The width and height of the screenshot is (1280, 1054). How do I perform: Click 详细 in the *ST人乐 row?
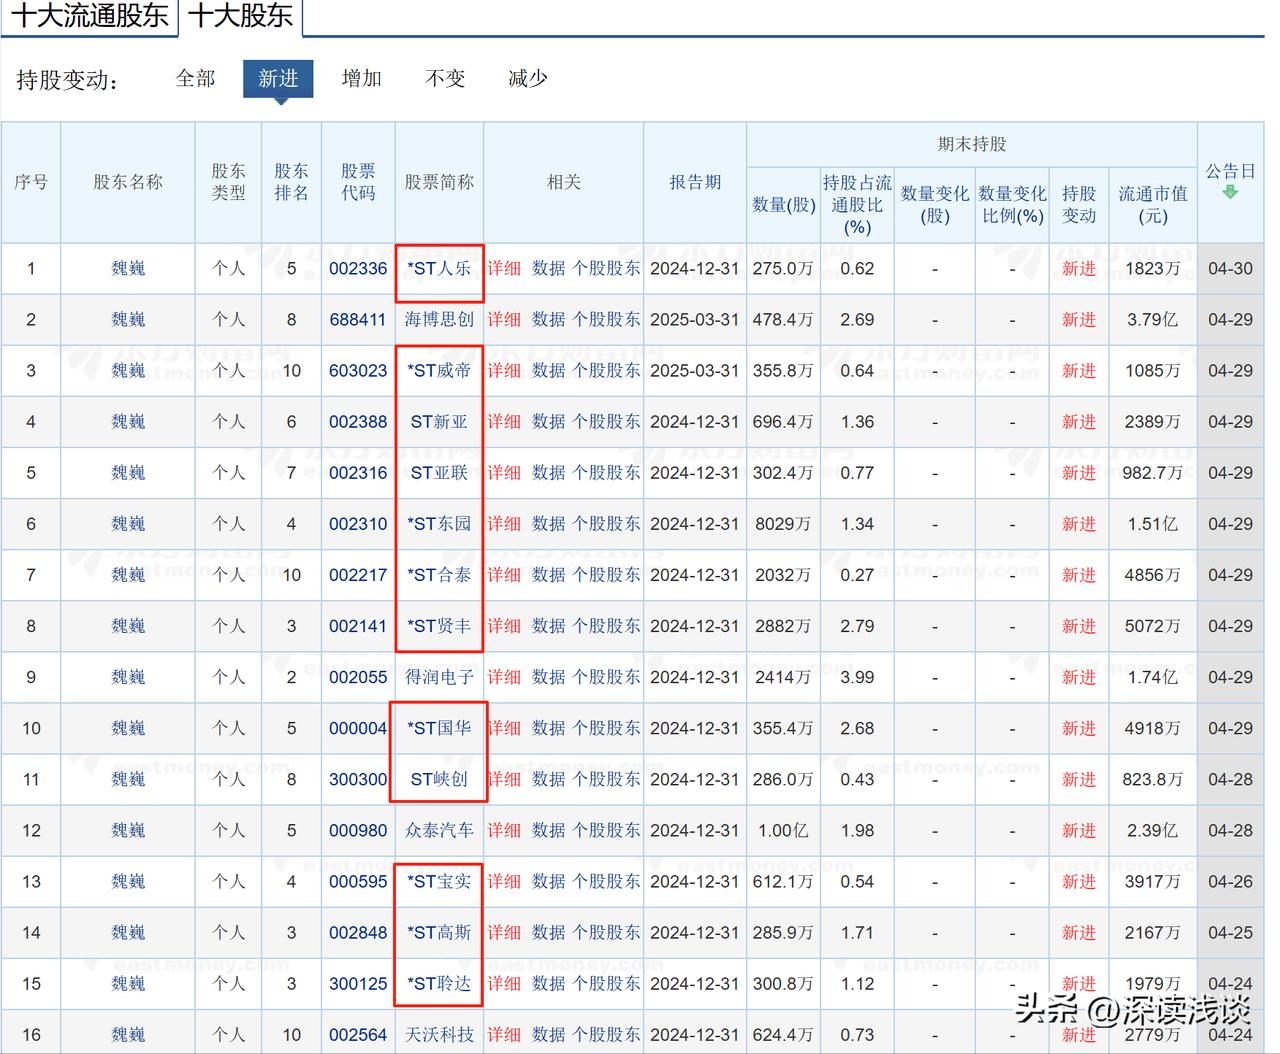point(504,268)
